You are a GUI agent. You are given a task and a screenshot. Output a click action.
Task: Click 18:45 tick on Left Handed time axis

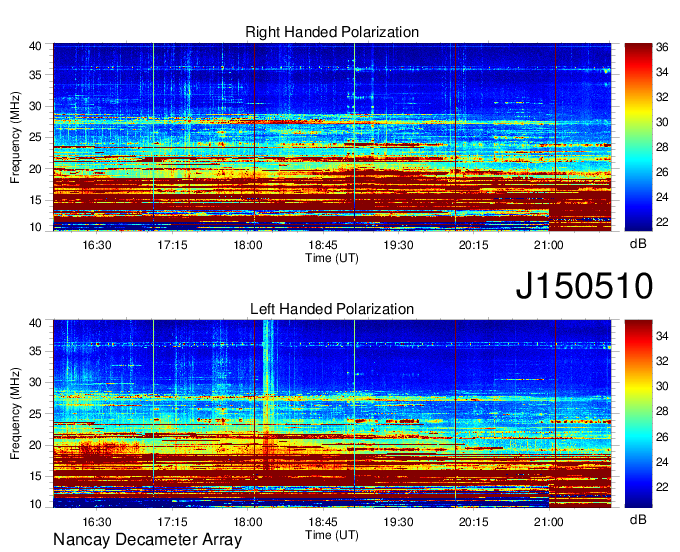pos(323,522)
